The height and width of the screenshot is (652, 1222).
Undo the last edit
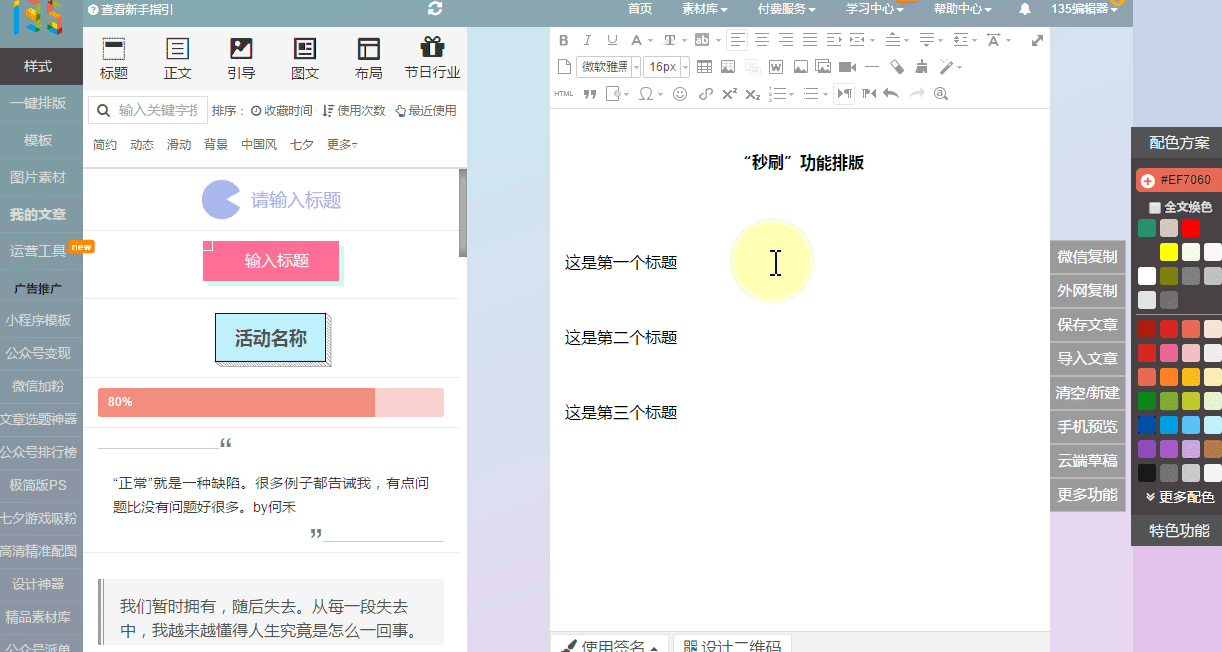tap(891, 94)
